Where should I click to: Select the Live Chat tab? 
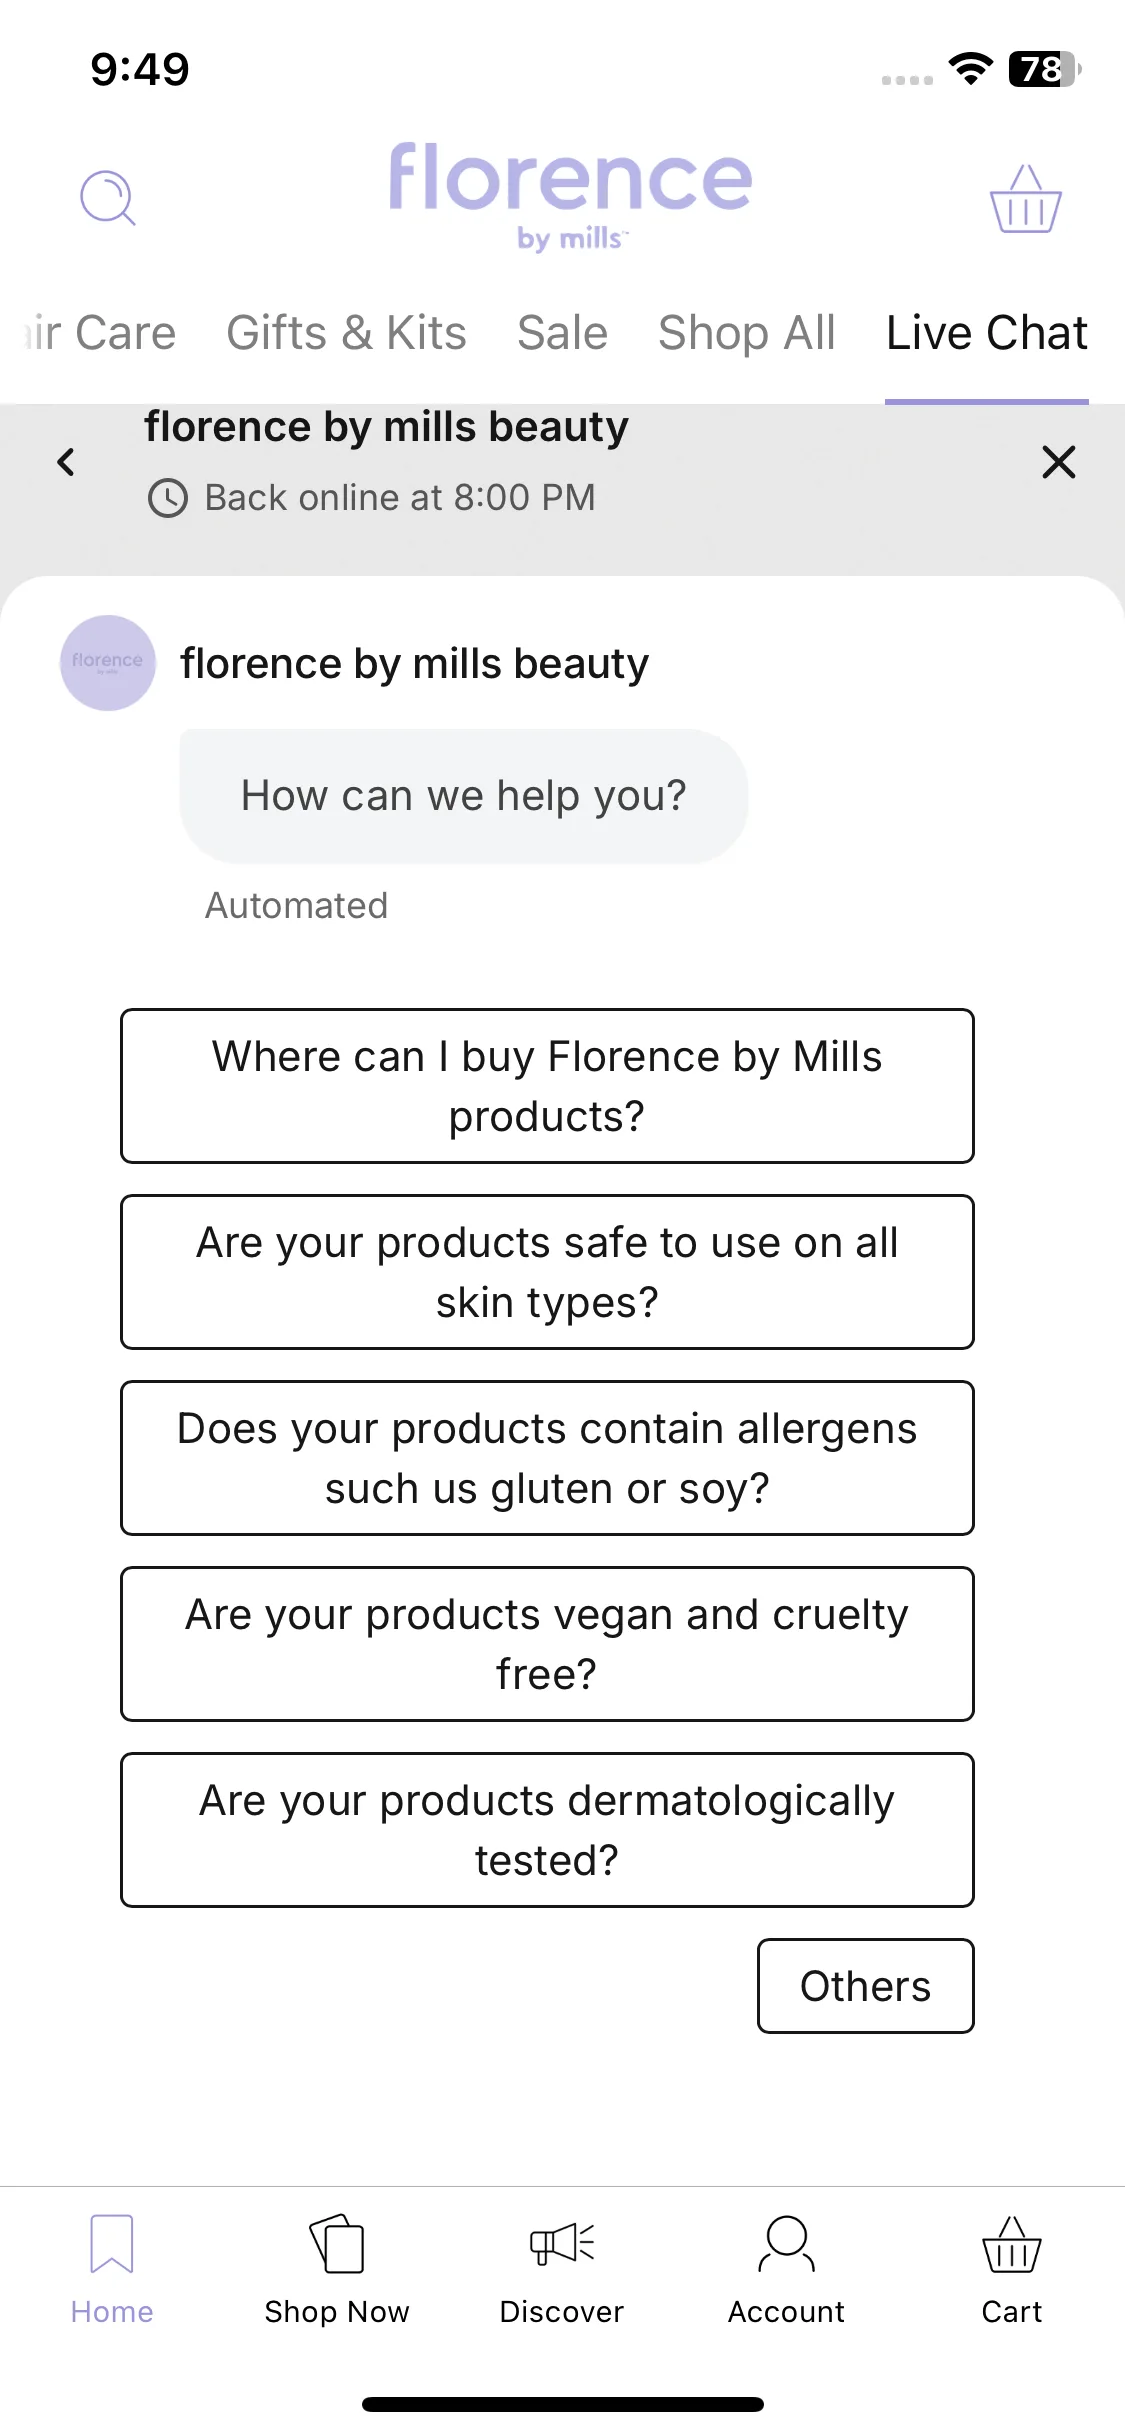[x=987, y=333]
